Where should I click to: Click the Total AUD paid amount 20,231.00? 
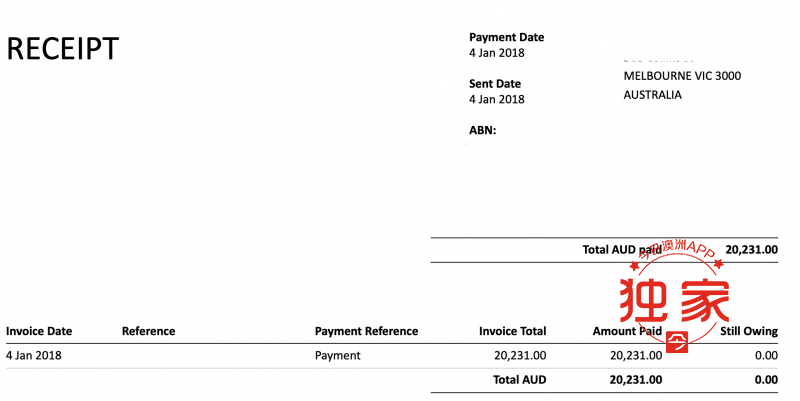pyautogui.click(x=752, y=250)
